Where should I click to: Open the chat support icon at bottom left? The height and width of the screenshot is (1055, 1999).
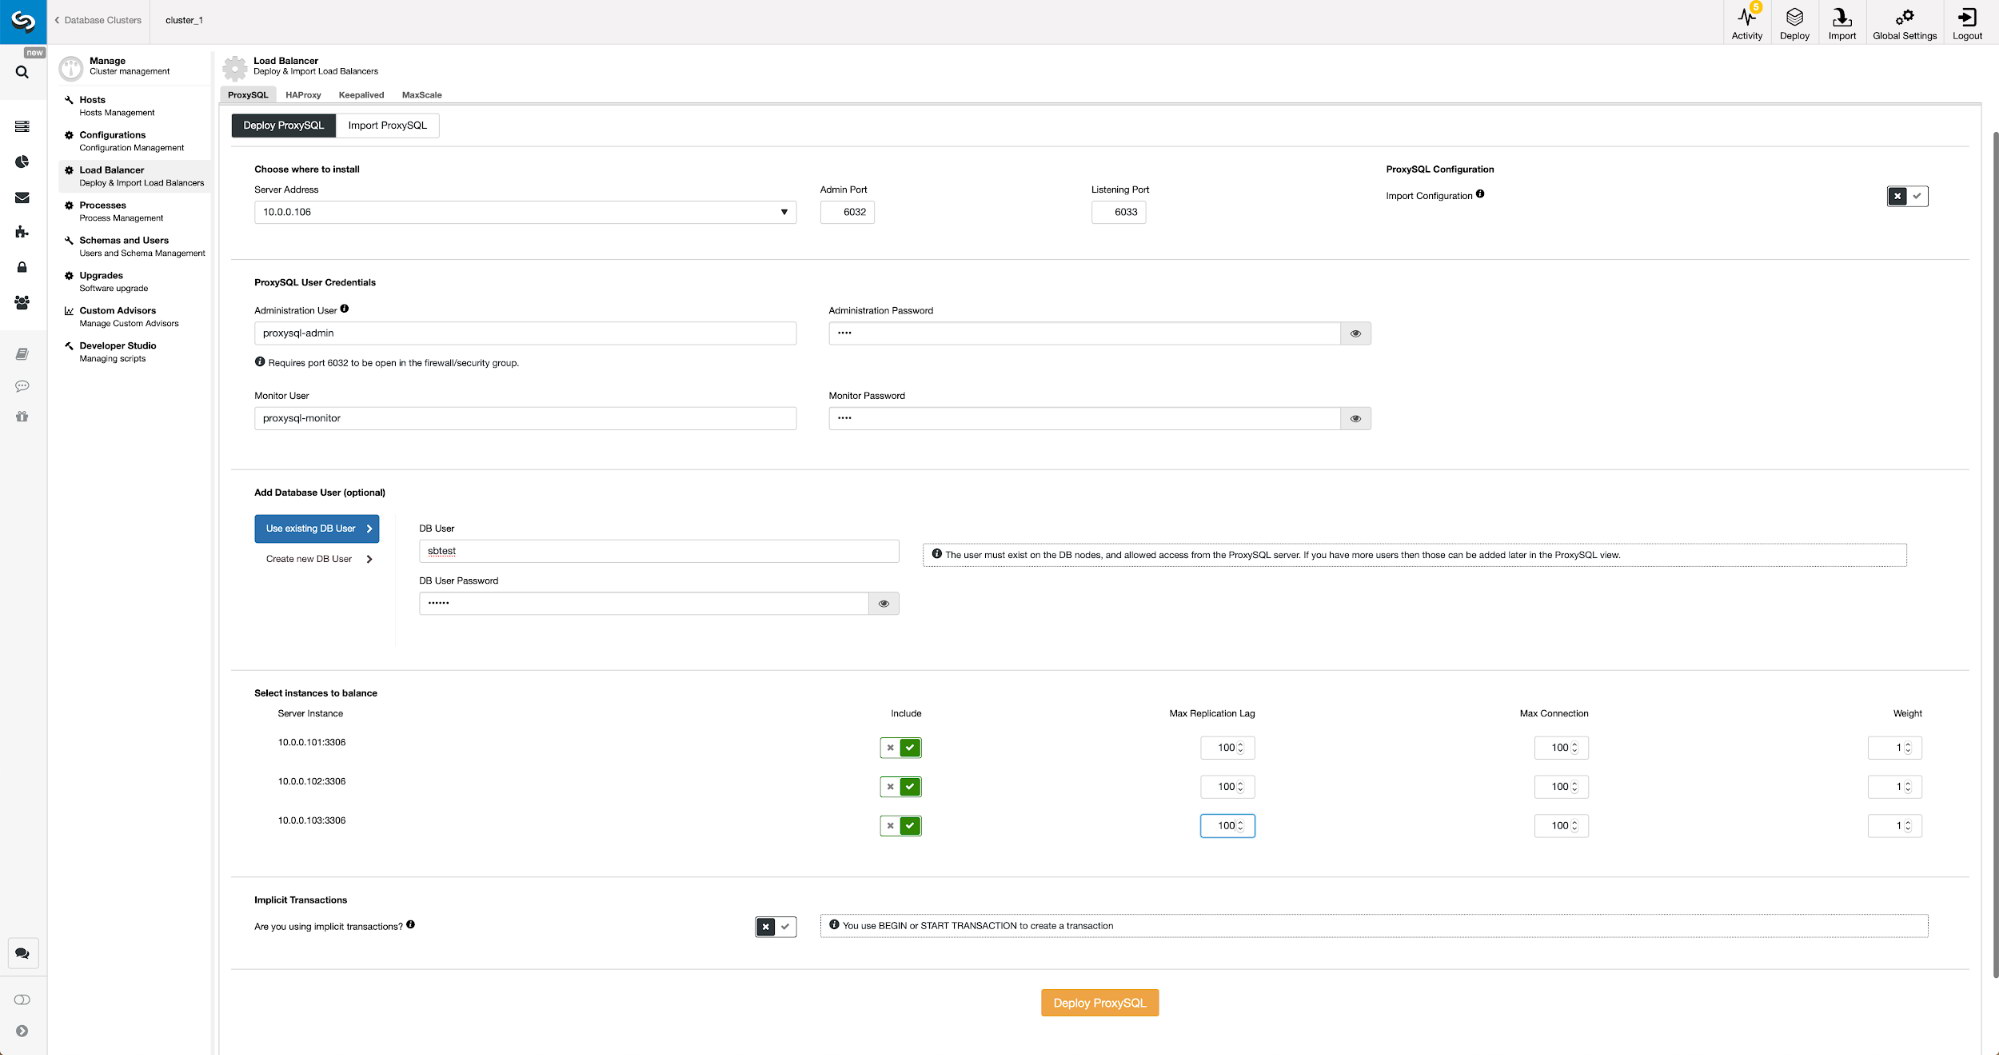pos(22,953)
